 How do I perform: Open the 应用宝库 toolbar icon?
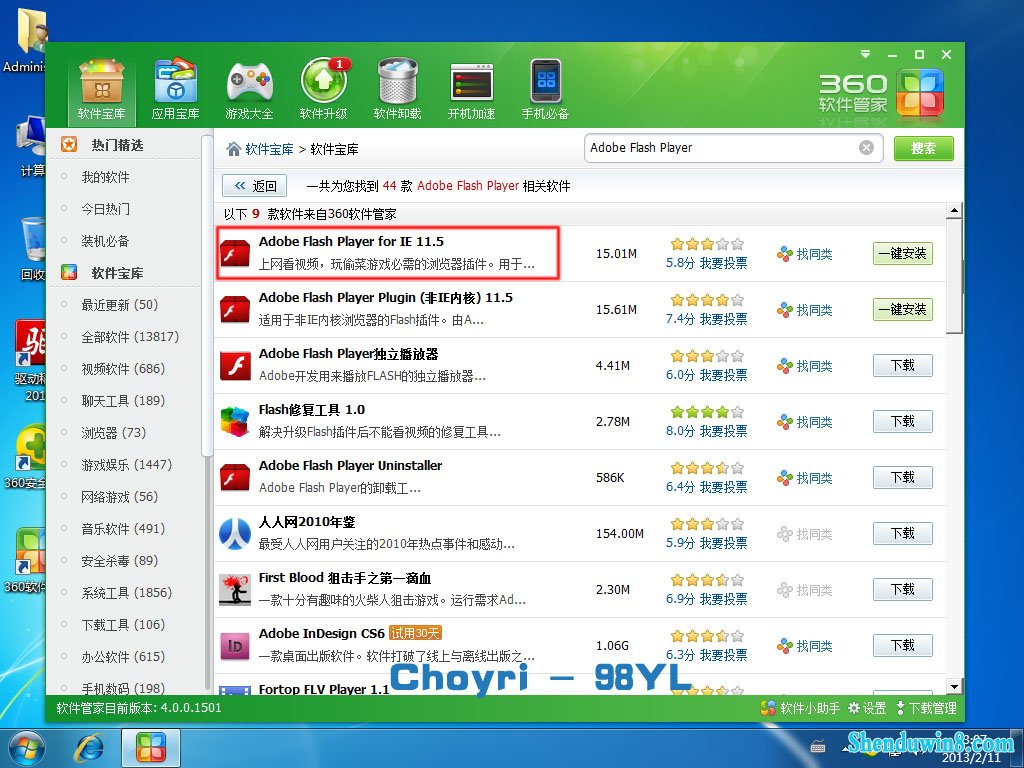175,90
